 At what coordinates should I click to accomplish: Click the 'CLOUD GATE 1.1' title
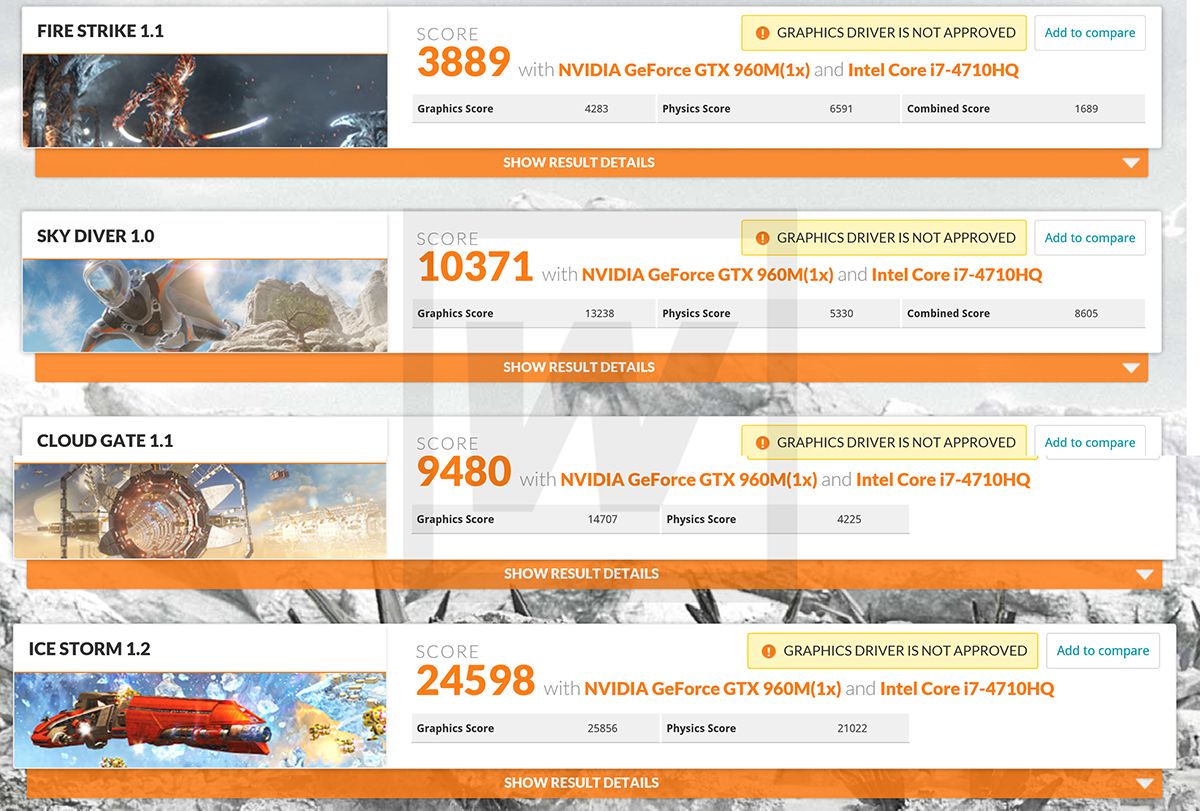(x=105, y=441)
